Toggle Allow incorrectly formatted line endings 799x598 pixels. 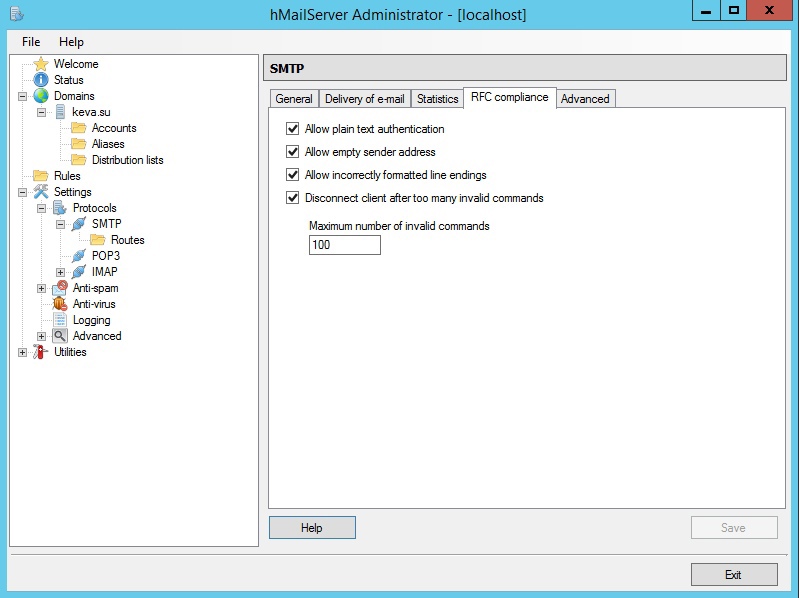tap(292, 175)
